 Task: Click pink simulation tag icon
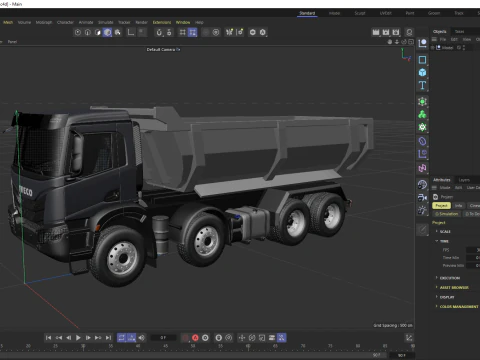[422, 168]
